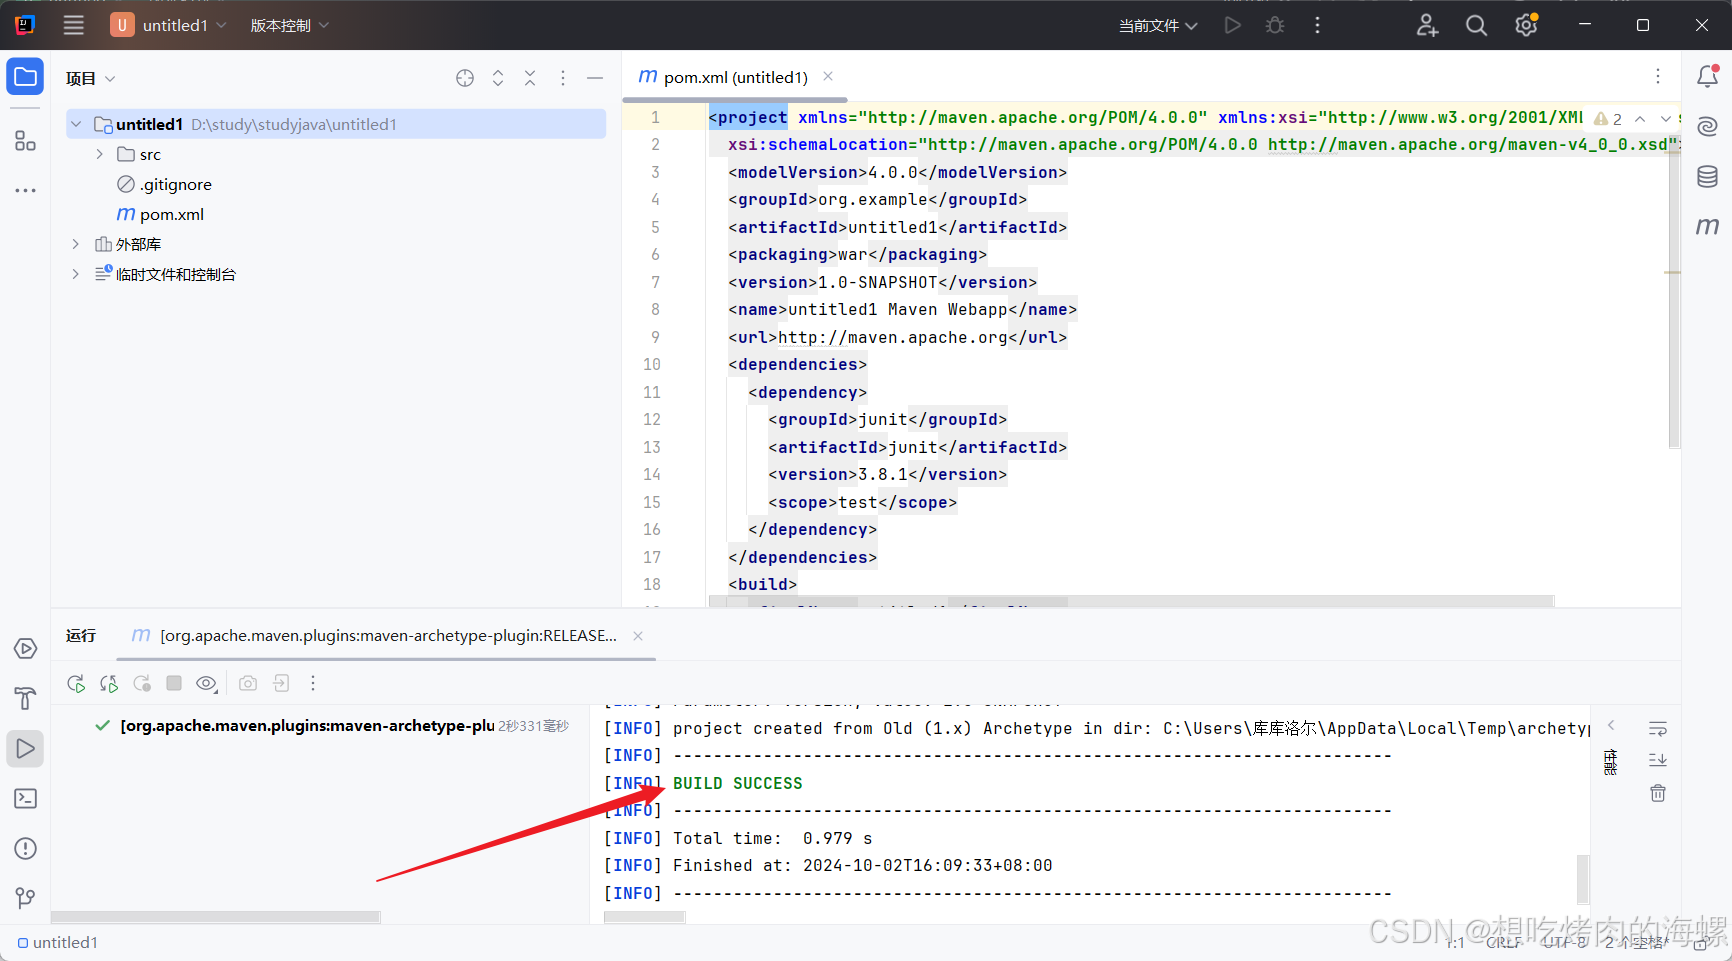Toggle soft-wrap in console output
Viewport: 1732px width, 961px height.
1658,728
